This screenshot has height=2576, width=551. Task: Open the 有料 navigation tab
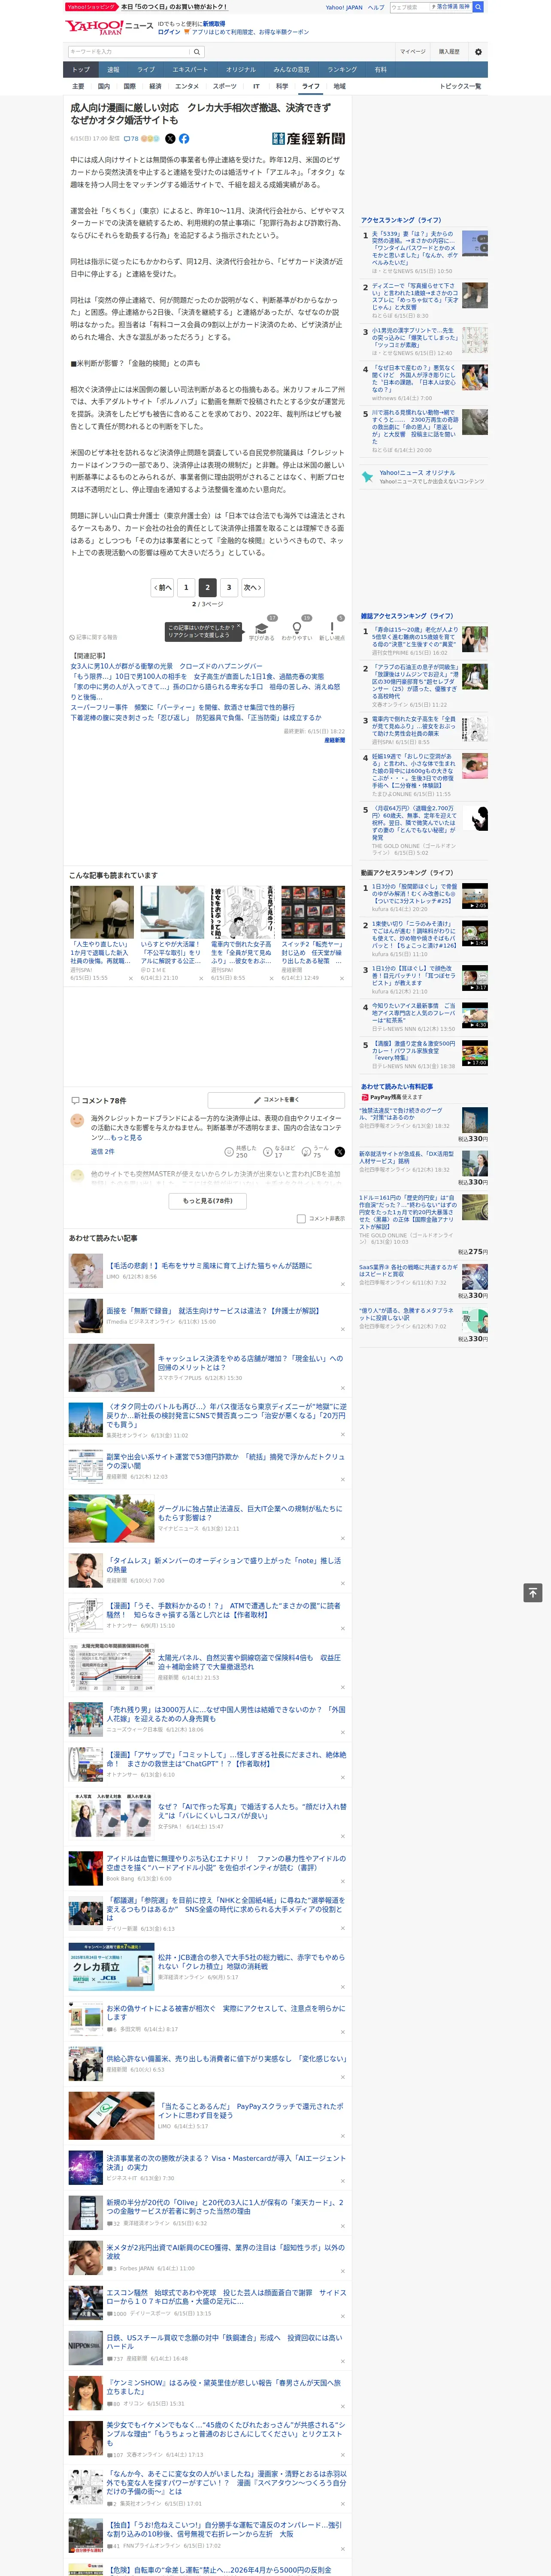pyautogui.click(x=380, y=70)
